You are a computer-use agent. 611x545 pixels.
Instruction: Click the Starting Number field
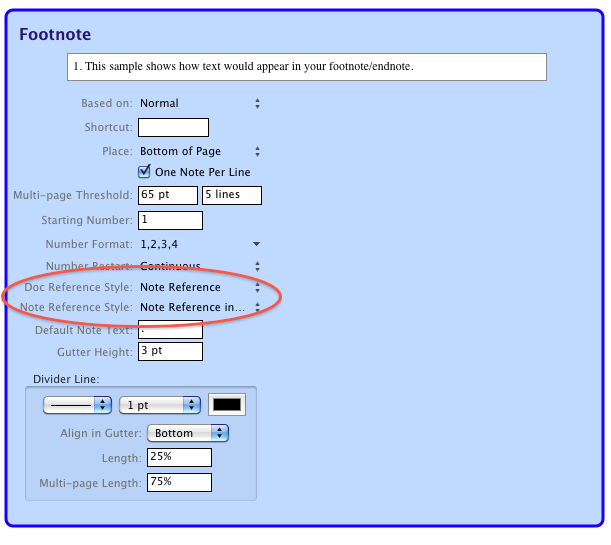coord(169,220)
